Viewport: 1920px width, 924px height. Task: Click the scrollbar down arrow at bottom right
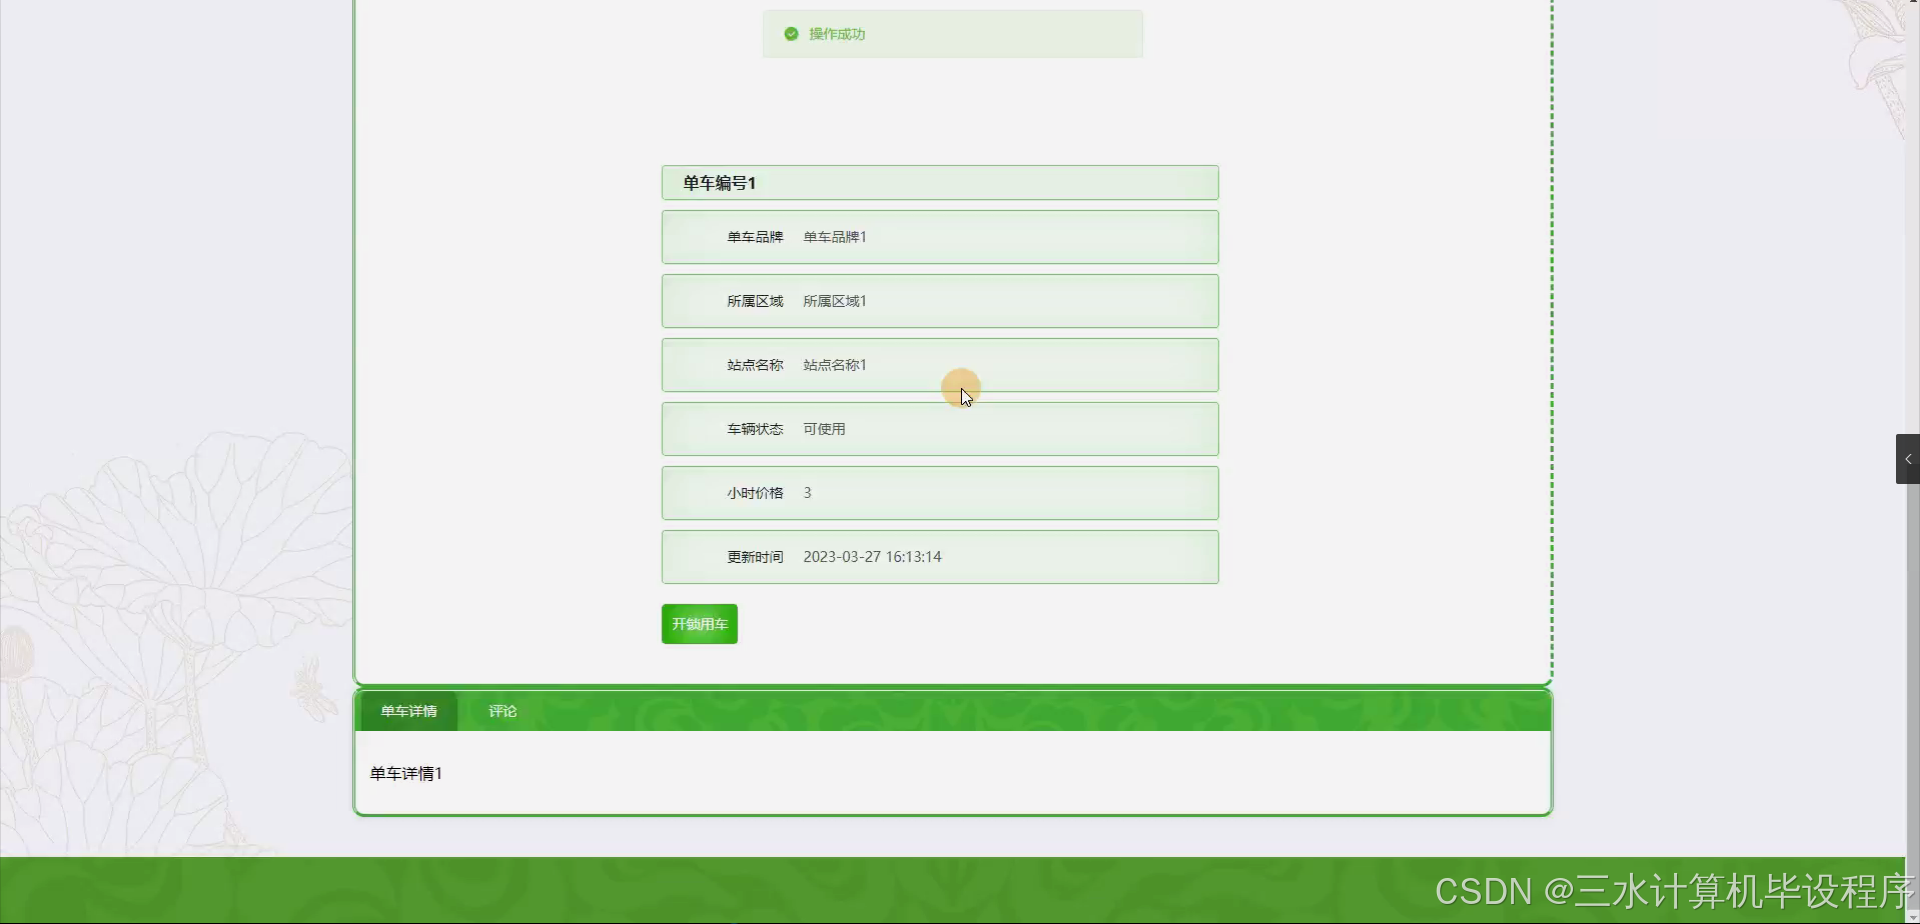(x=1913, y=916)
